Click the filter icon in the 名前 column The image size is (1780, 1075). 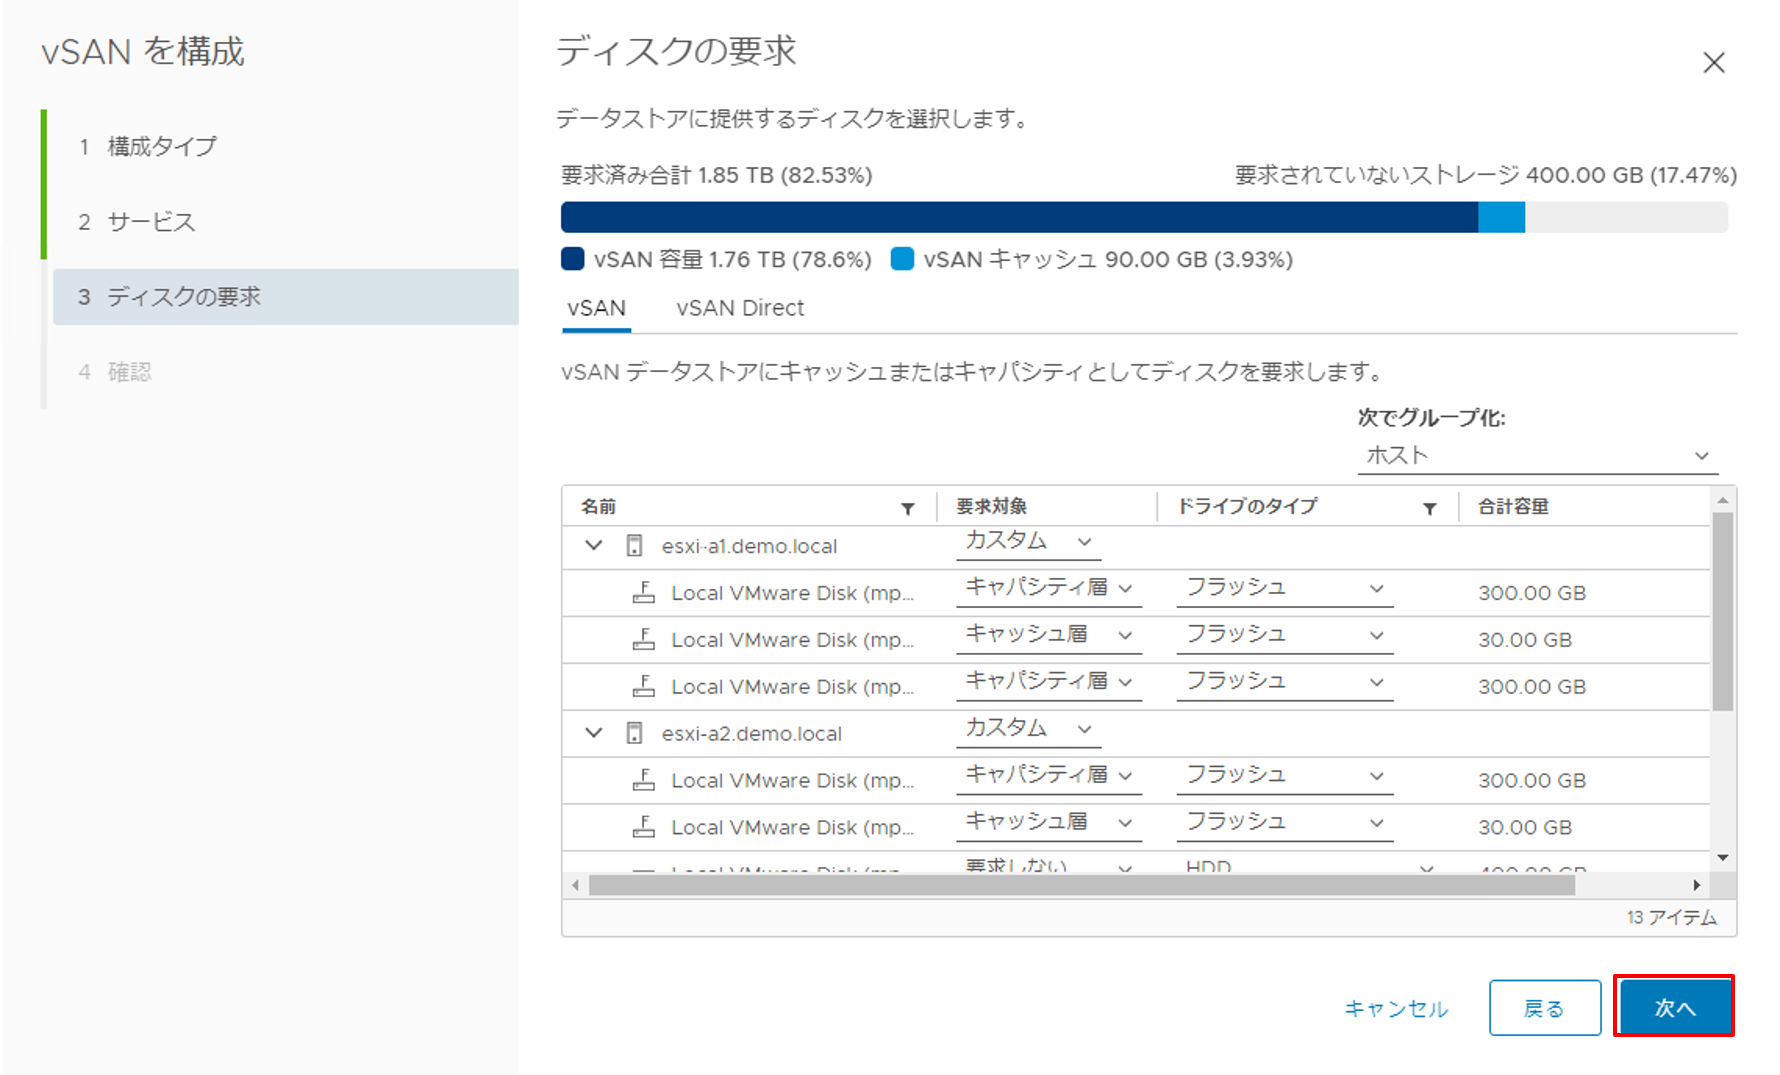[908, 508]
